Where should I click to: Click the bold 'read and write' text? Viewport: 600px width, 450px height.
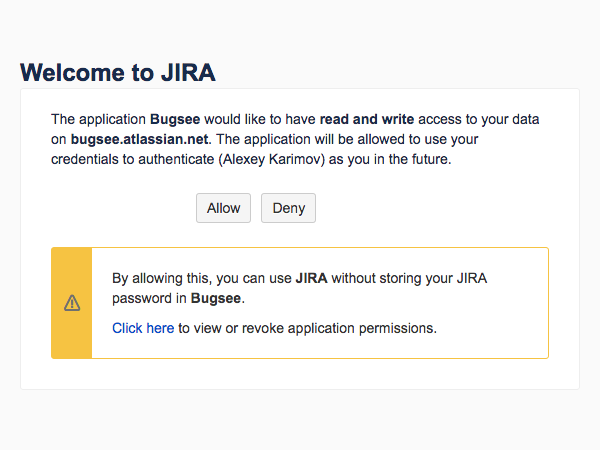[x=366, y=120]
